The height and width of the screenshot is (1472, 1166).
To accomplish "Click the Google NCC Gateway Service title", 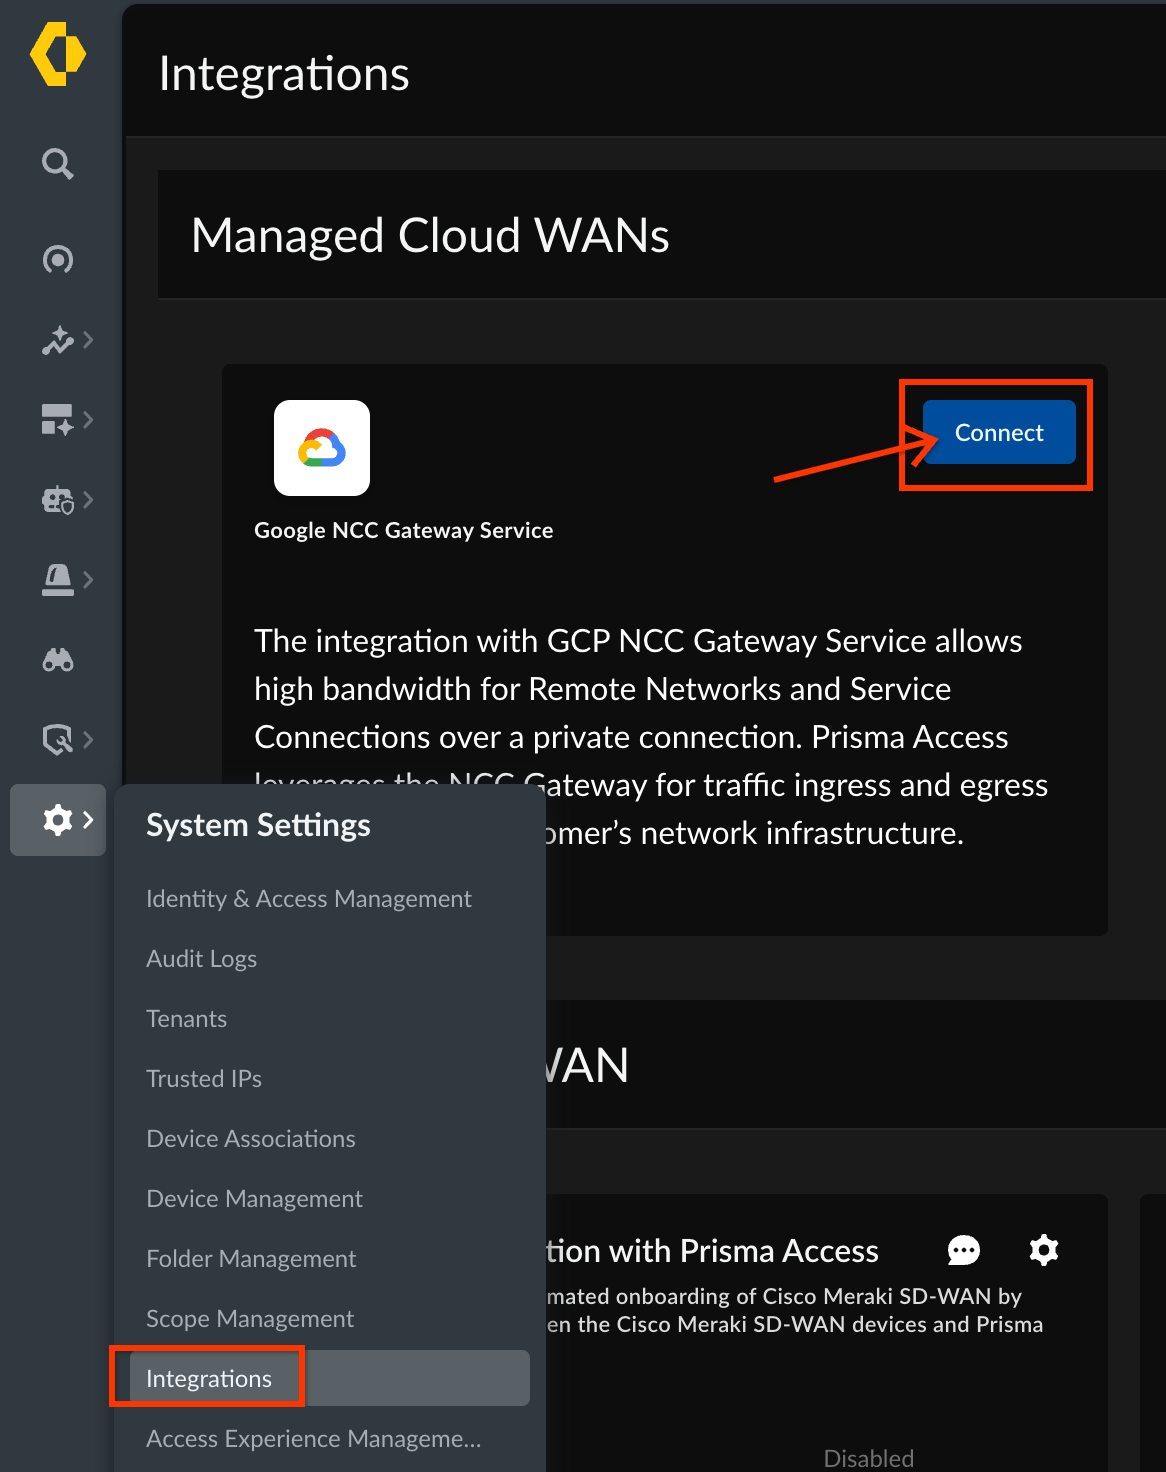I will (403, 530).
